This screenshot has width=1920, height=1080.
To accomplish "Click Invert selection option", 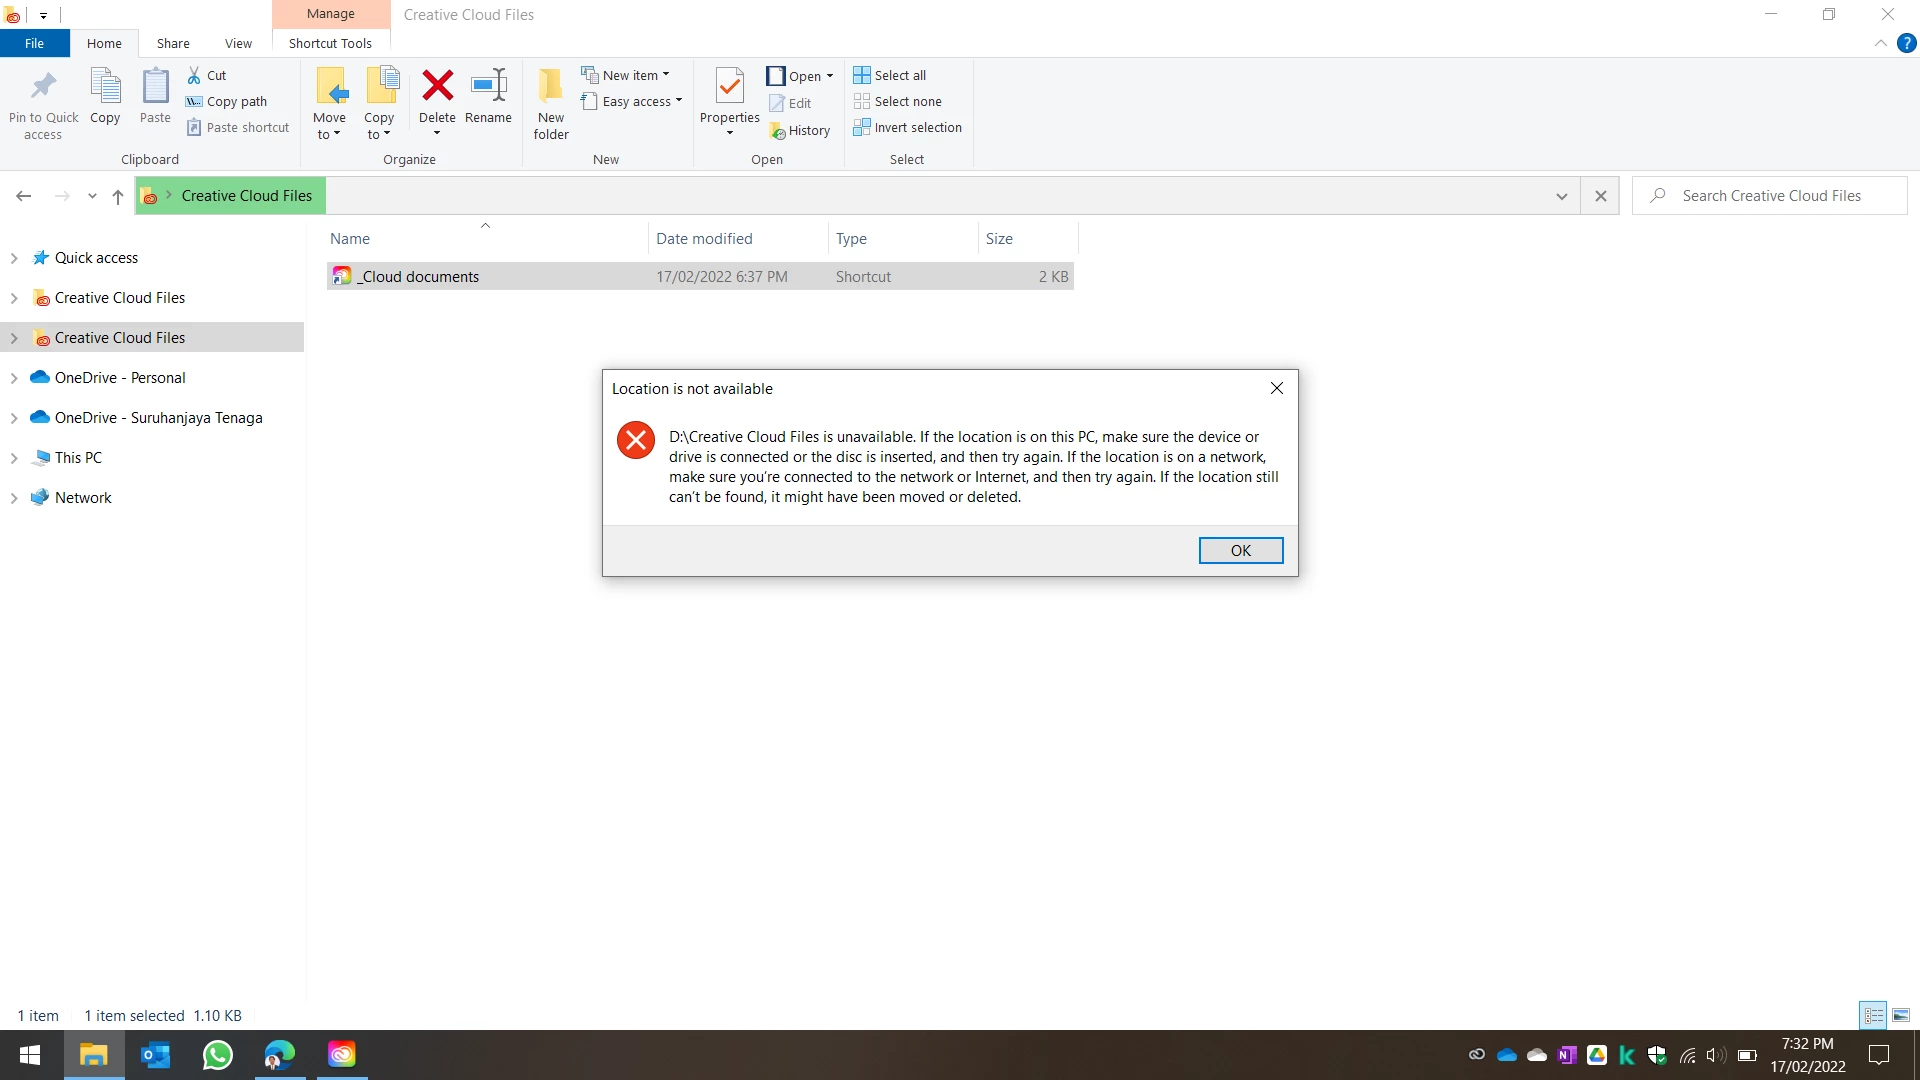I will coord(907,127).
